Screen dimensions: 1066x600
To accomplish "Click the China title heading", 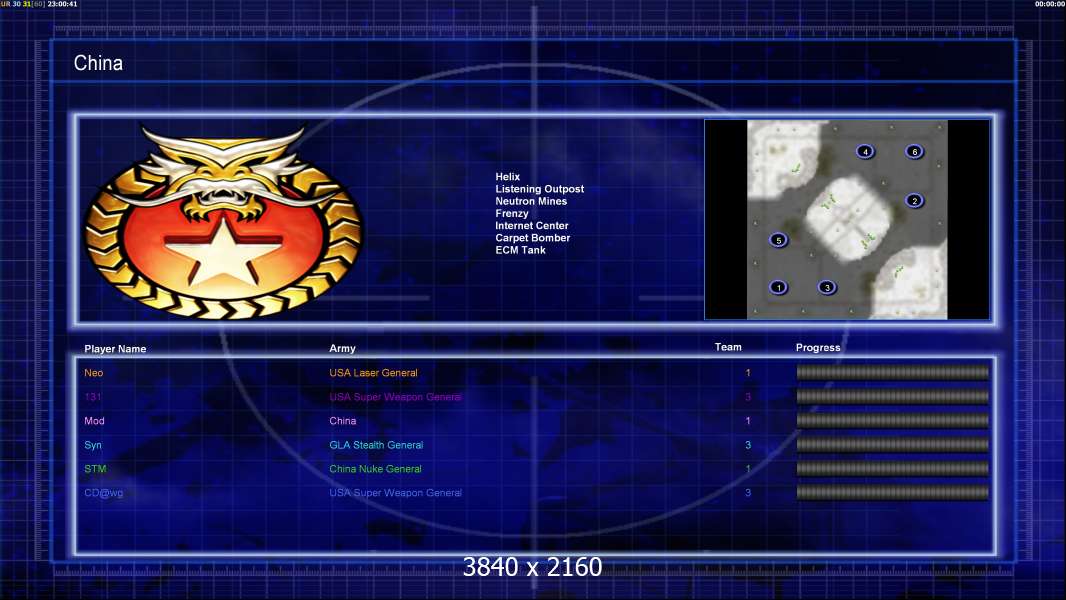I will [98, 63].
